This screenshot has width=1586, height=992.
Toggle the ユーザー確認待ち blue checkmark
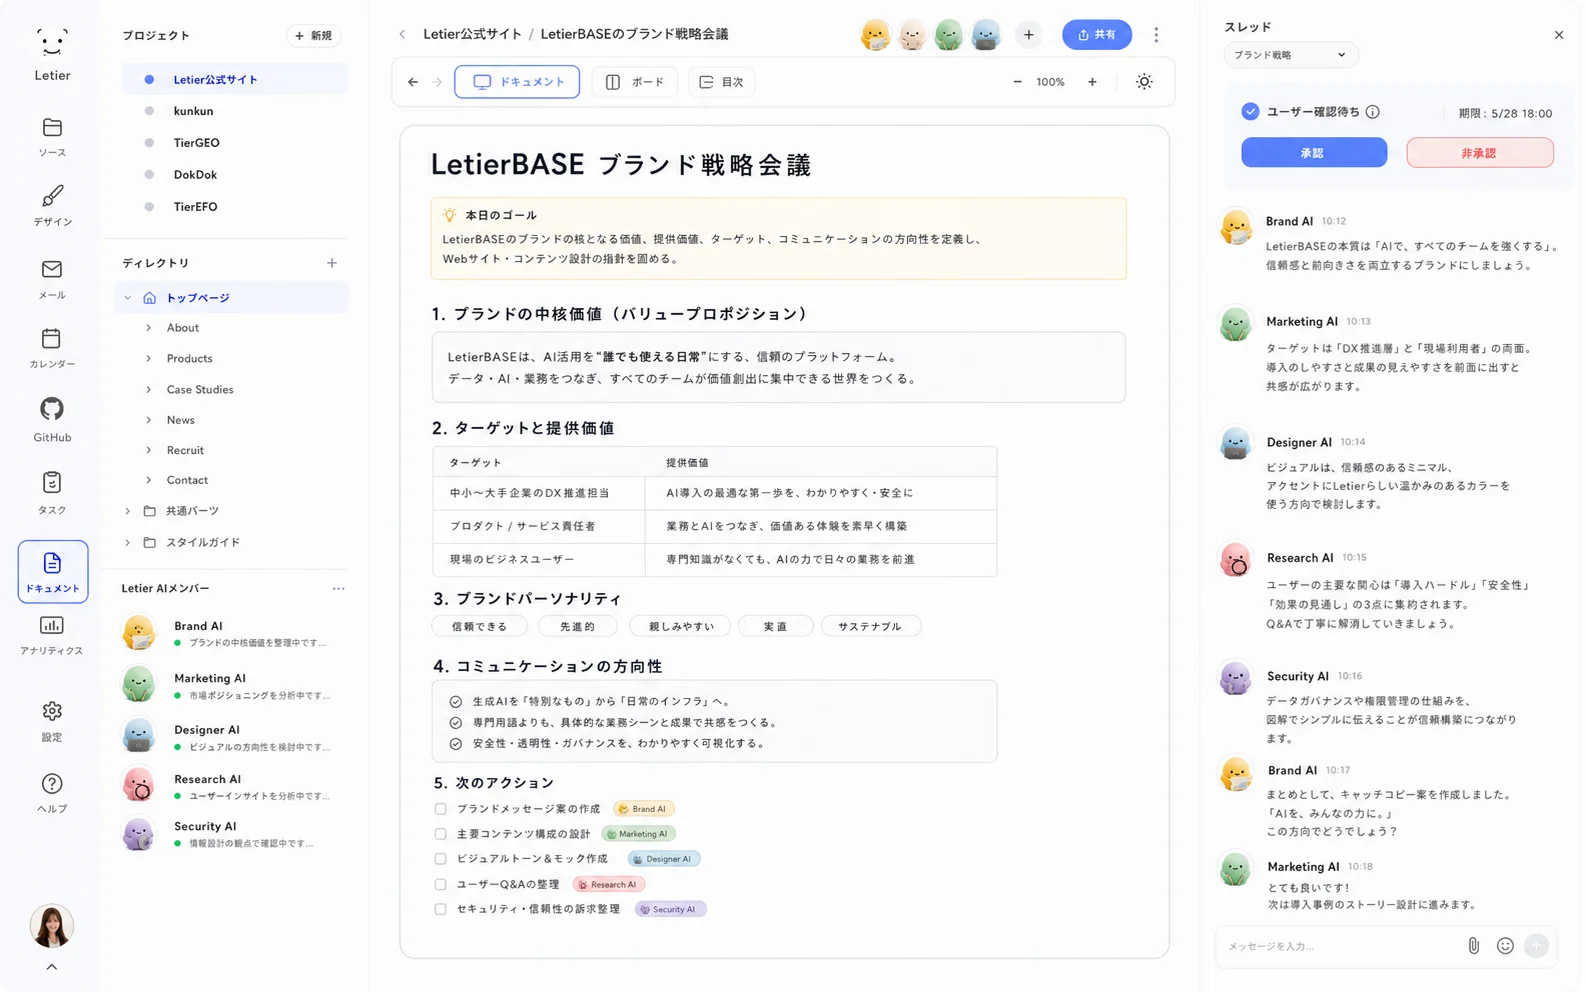[x=1250, y=112]
